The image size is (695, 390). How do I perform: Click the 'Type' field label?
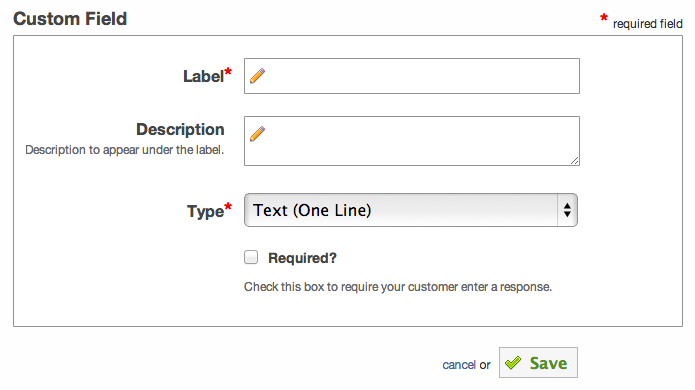coord(205,211)
